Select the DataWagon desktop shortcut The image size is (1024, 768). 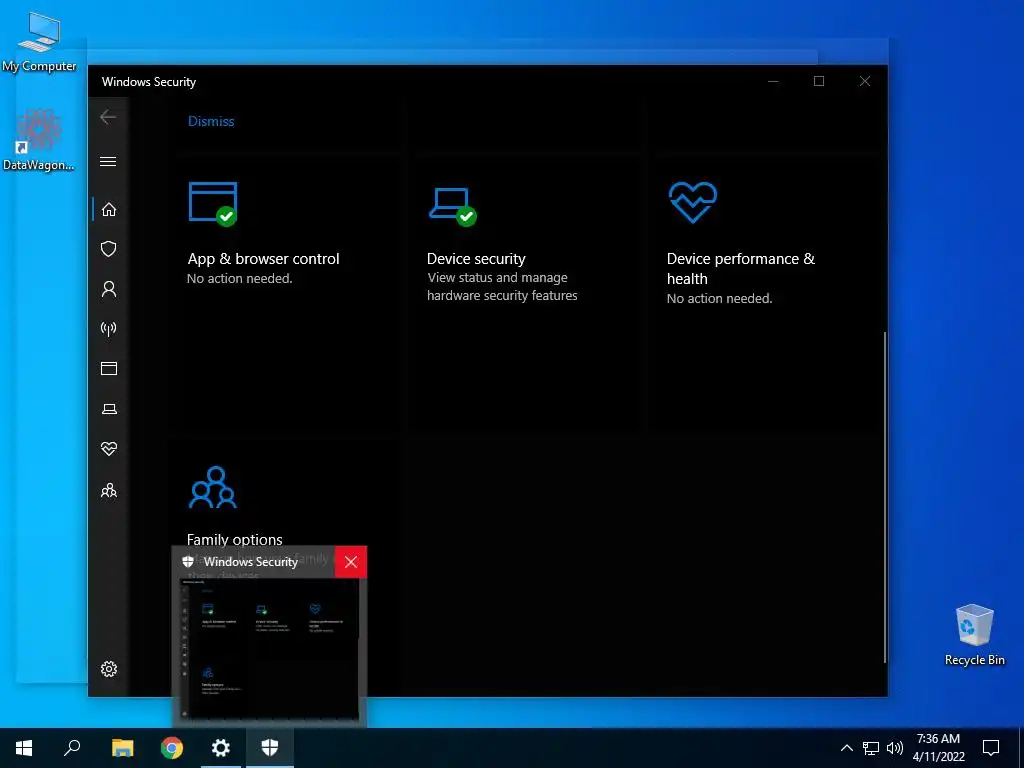(39, 139)
